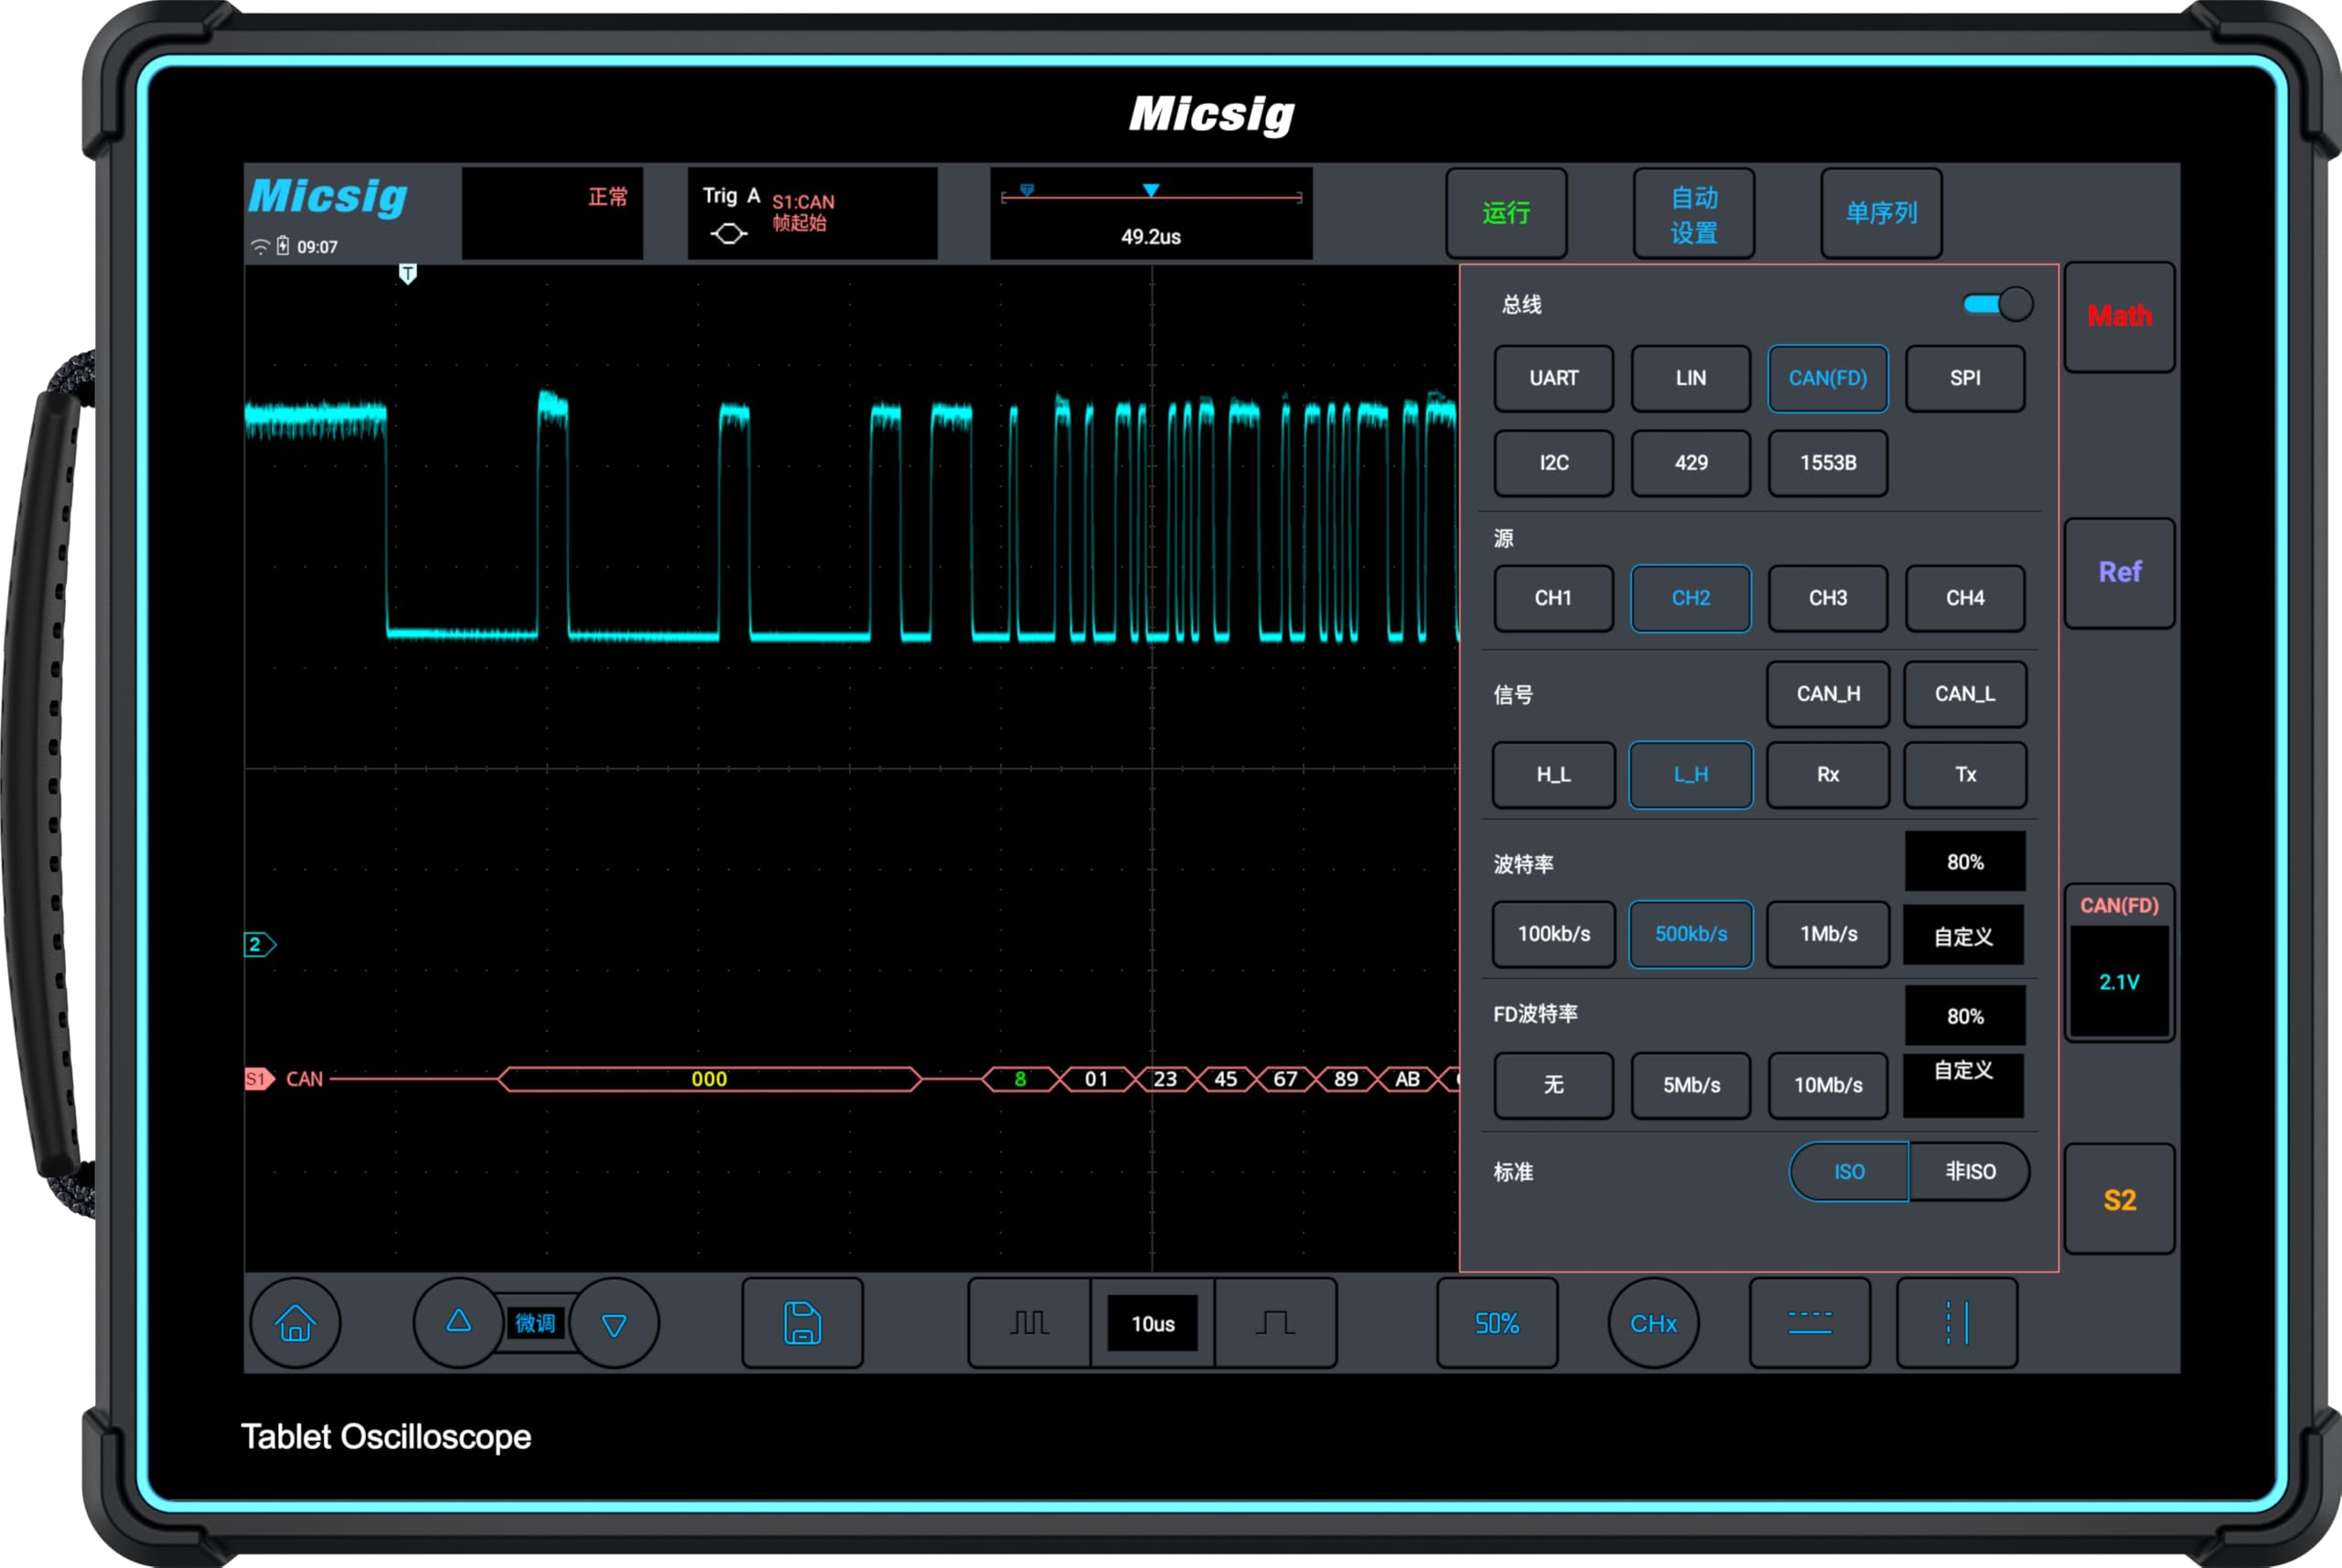The width and height of the screenshot is (2342, 1568).
Task: Zoom out timebase using multi-pulse icon
Action: click(1028, 1322)
